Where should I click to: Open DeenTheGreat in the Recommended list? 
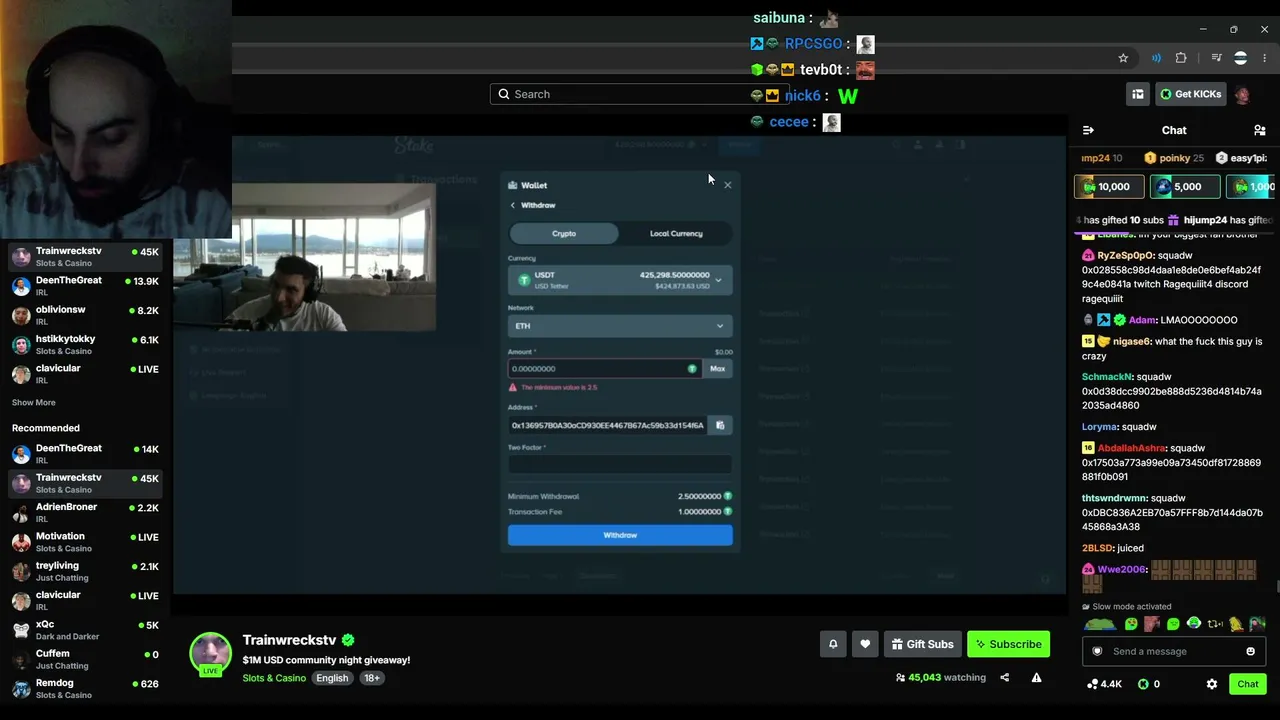[85, 454]
